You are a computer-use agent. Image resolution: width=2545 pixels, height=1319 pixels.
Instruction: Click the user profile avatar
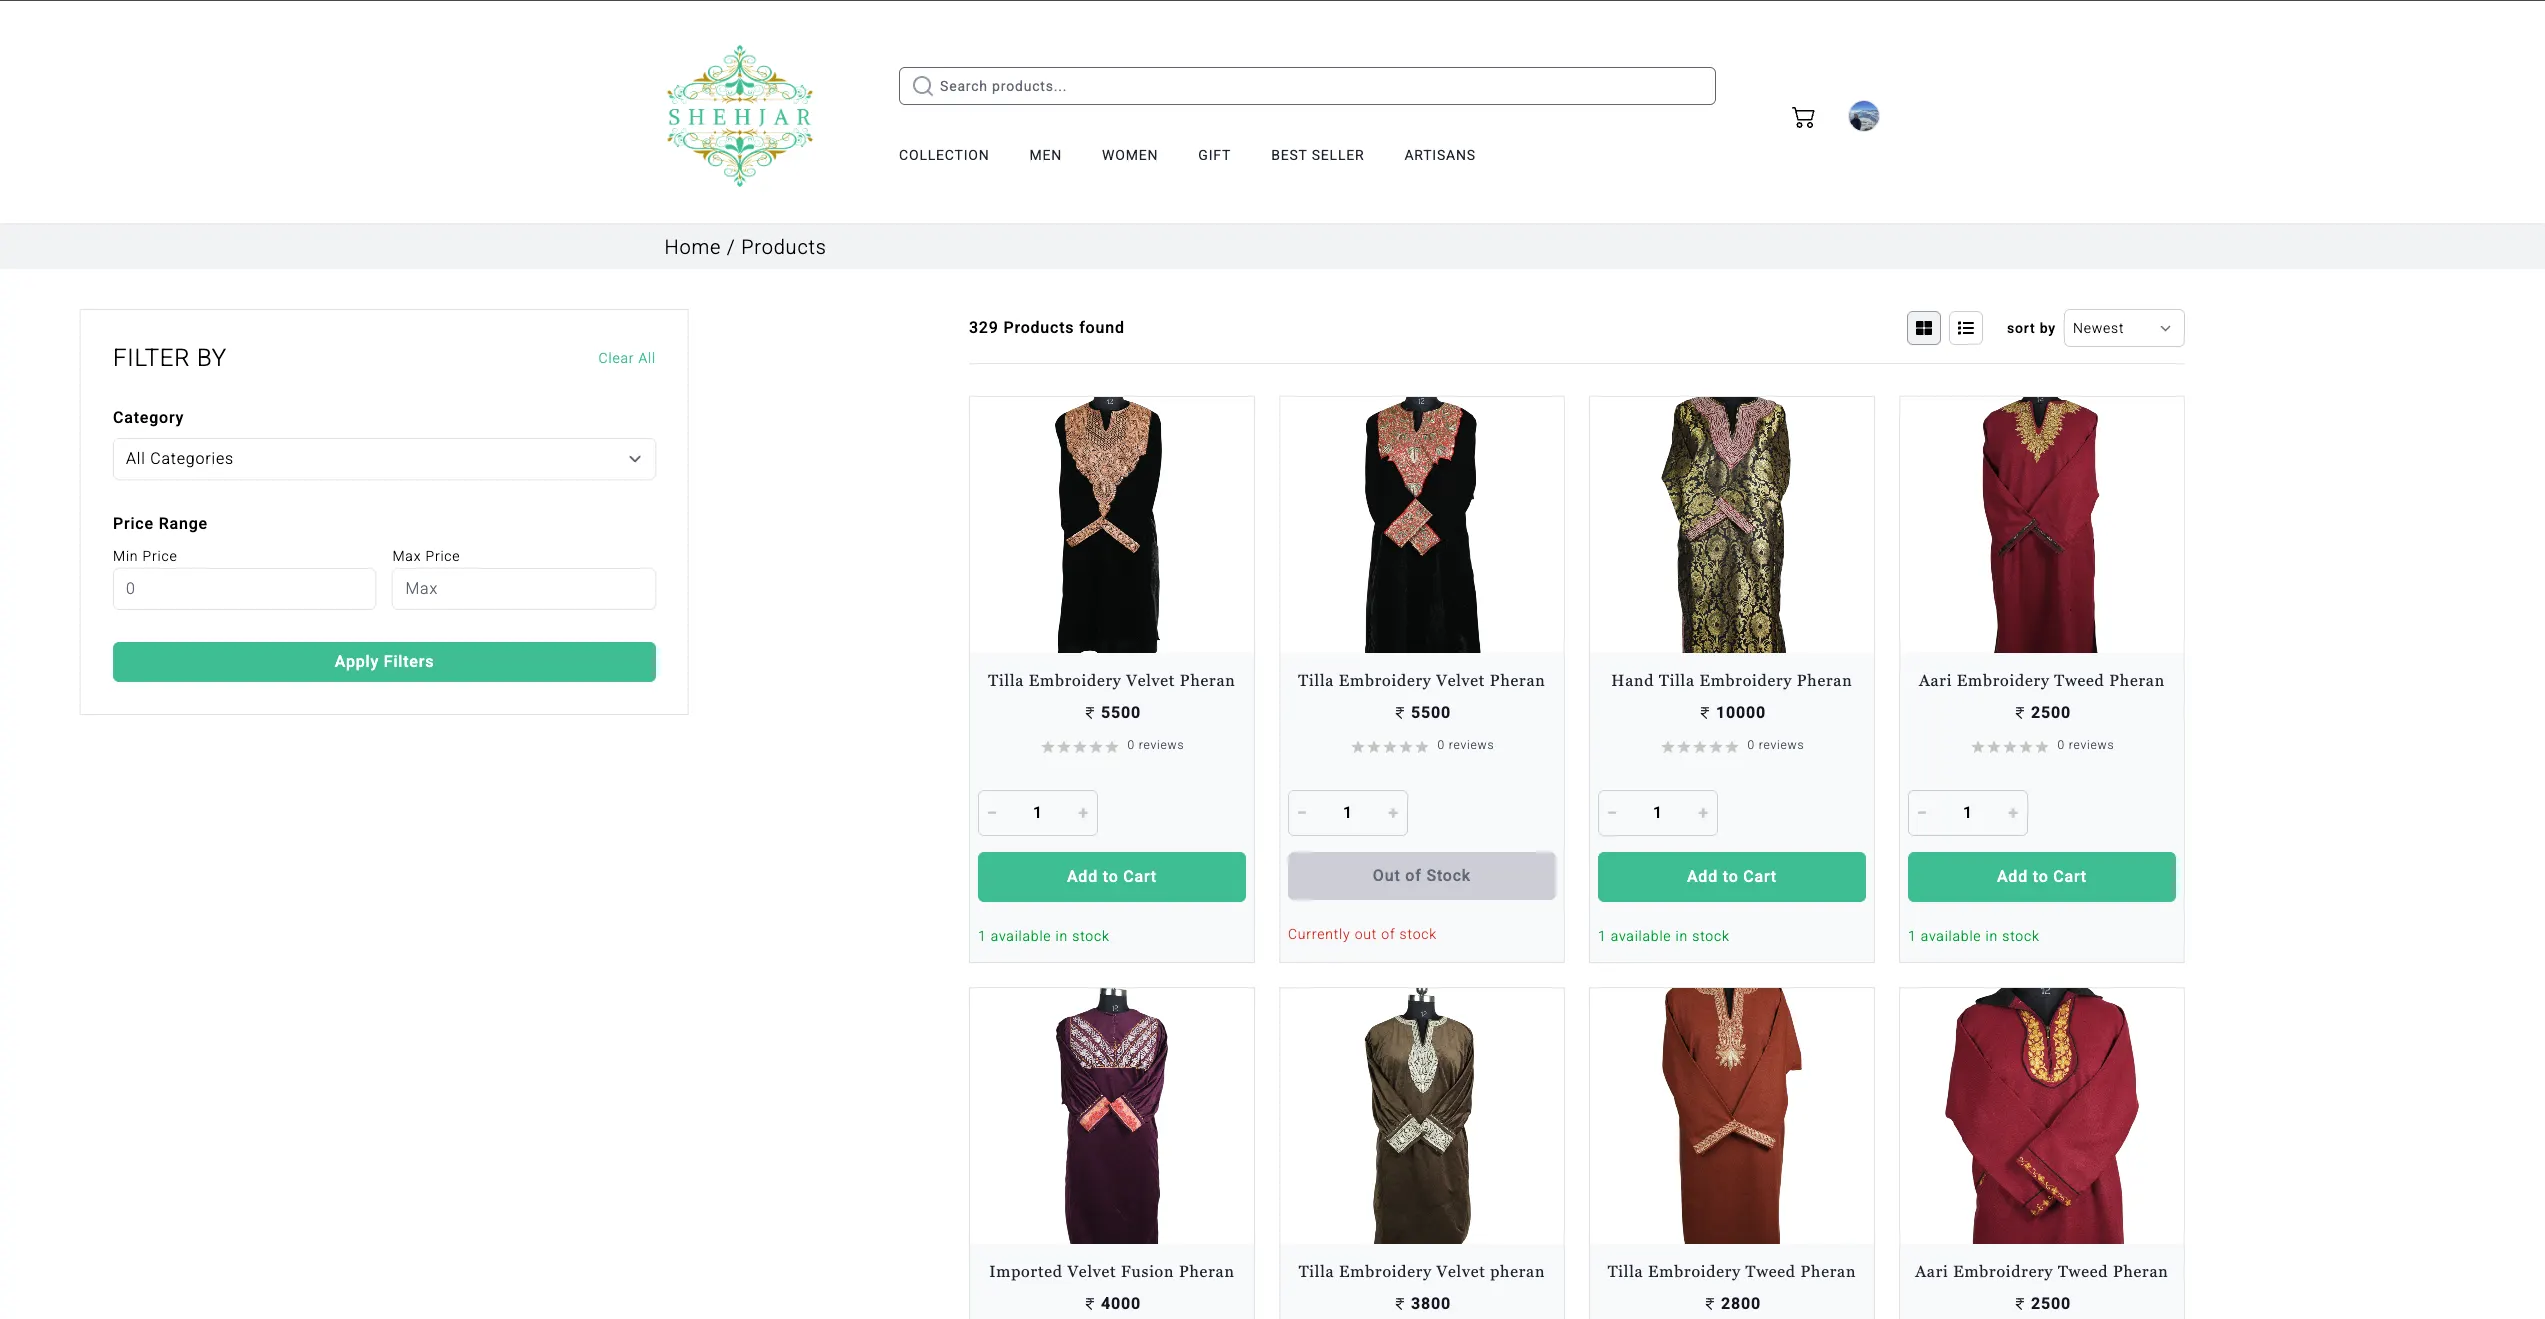1862,116
